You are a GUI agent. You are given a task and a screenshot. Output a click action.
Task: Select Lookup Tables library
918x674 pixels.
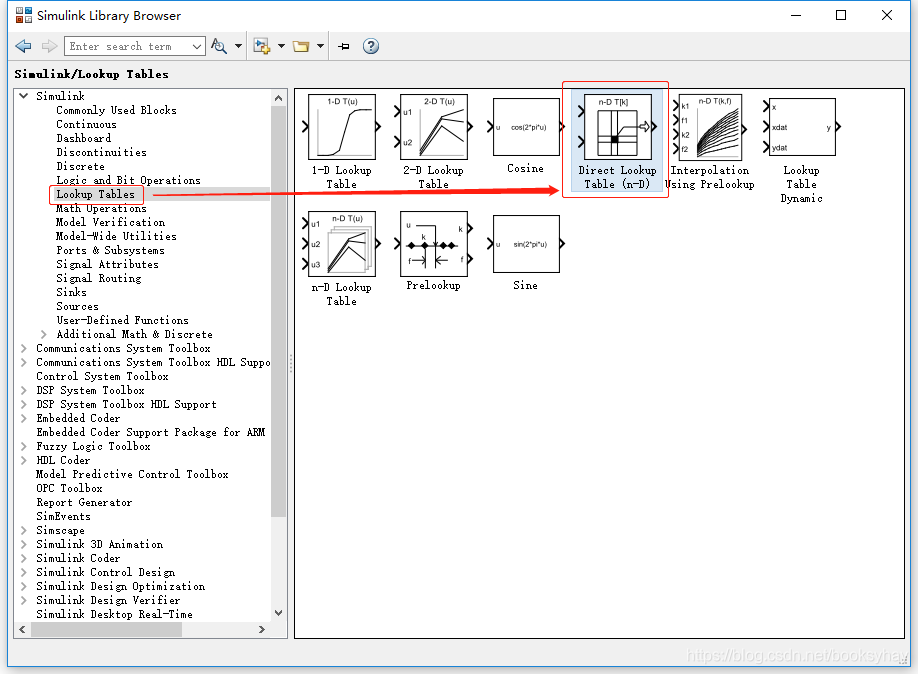point(95,194)
